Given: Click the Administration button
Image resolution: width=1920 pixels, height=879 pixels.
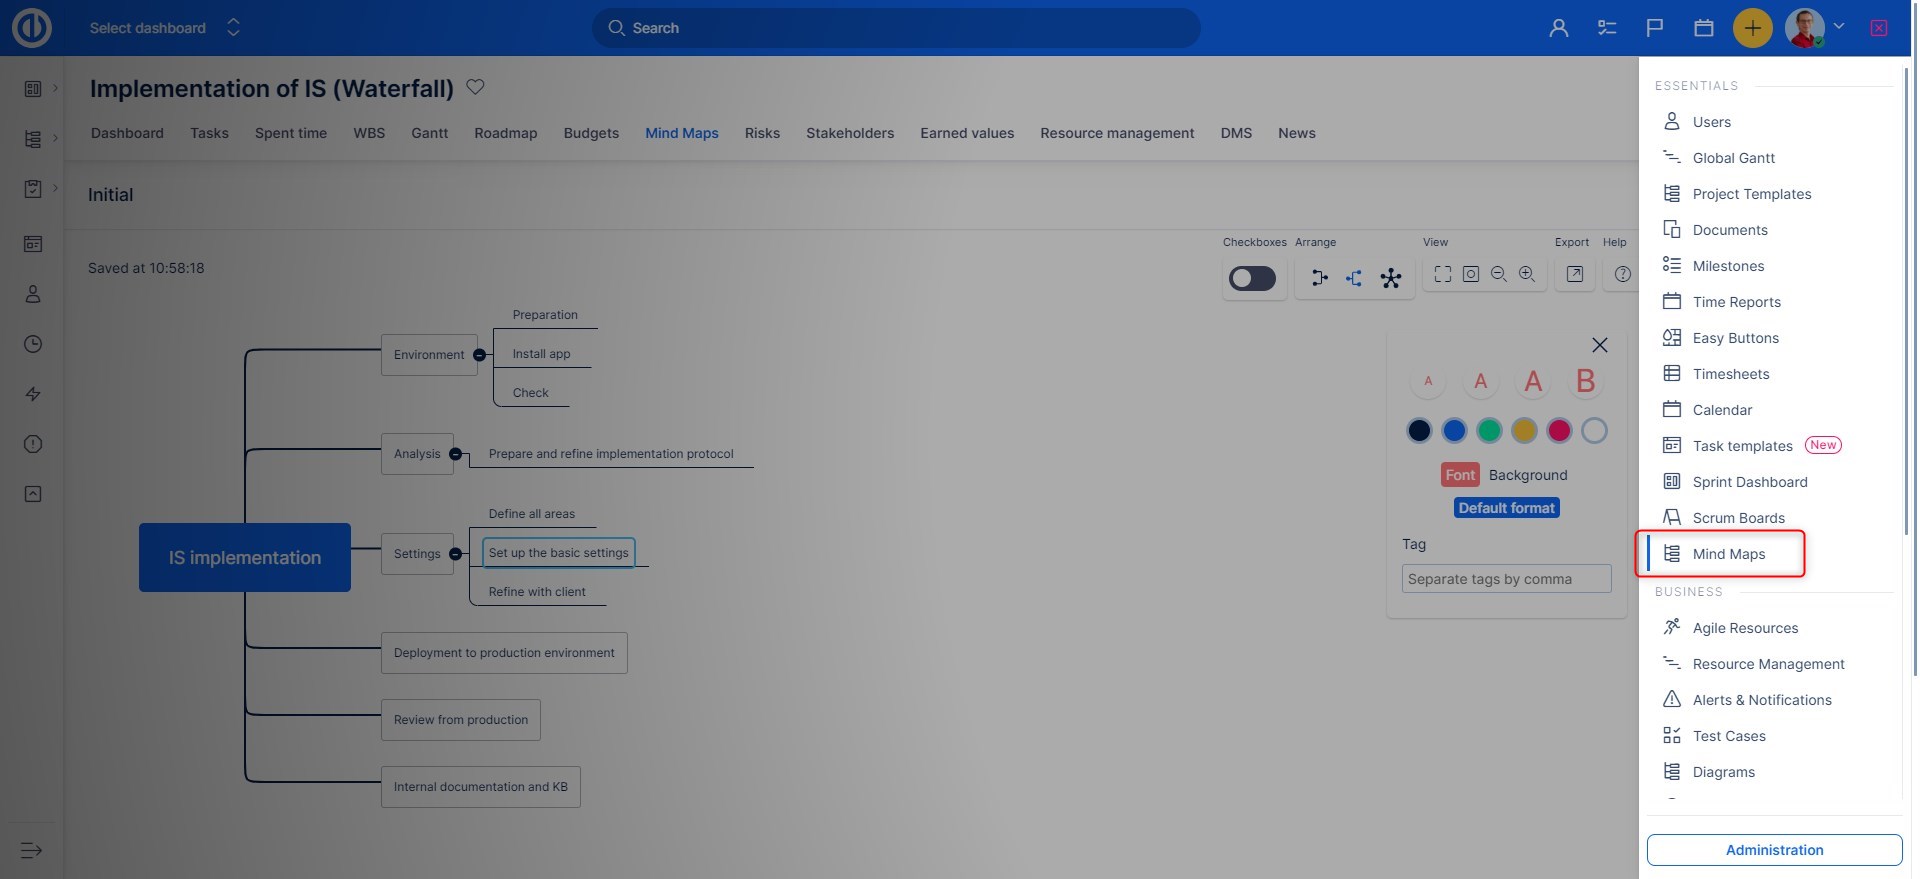Looking at the screenshot, I should [x=1773, y=850].
